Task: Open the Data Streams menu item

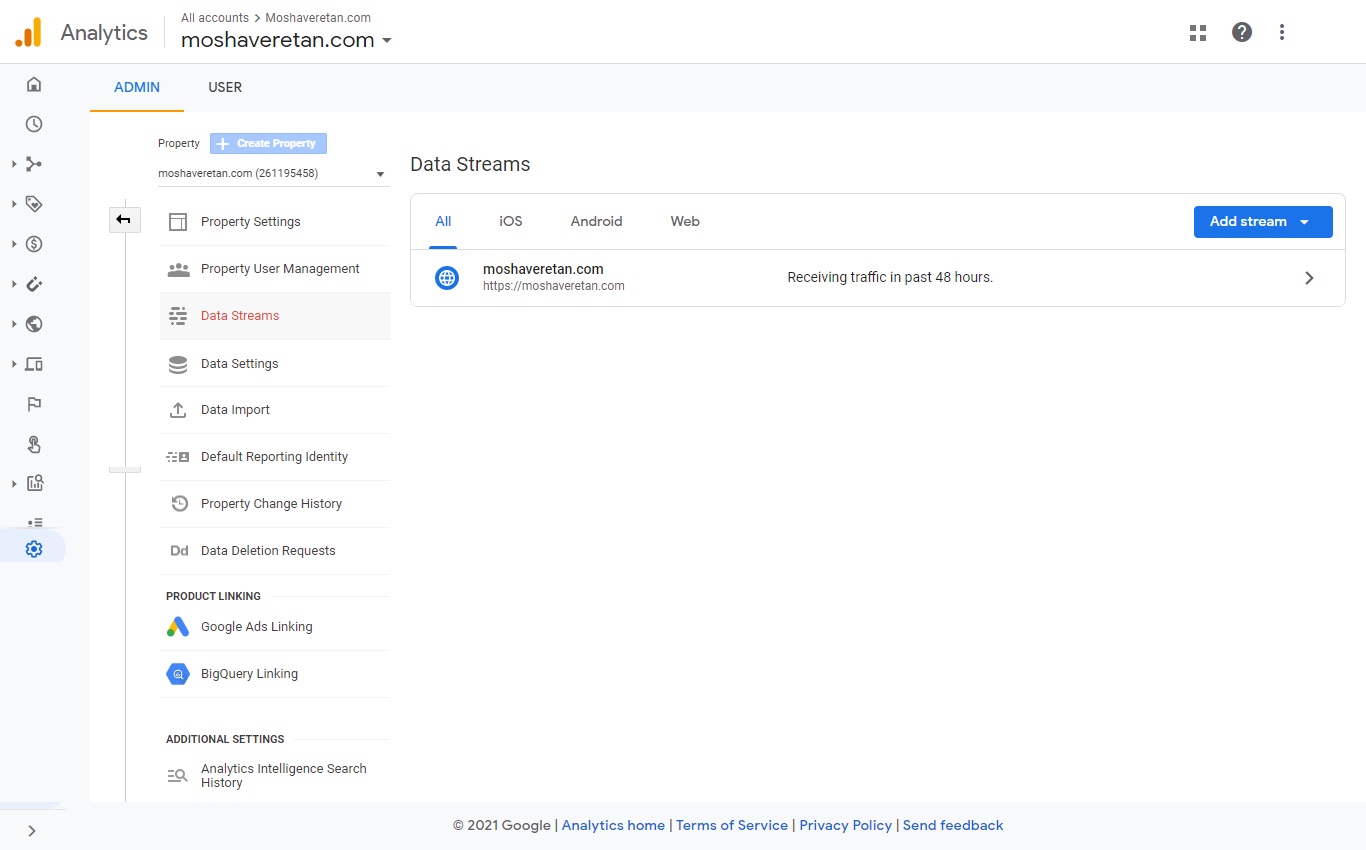Action: pos(275,316)
